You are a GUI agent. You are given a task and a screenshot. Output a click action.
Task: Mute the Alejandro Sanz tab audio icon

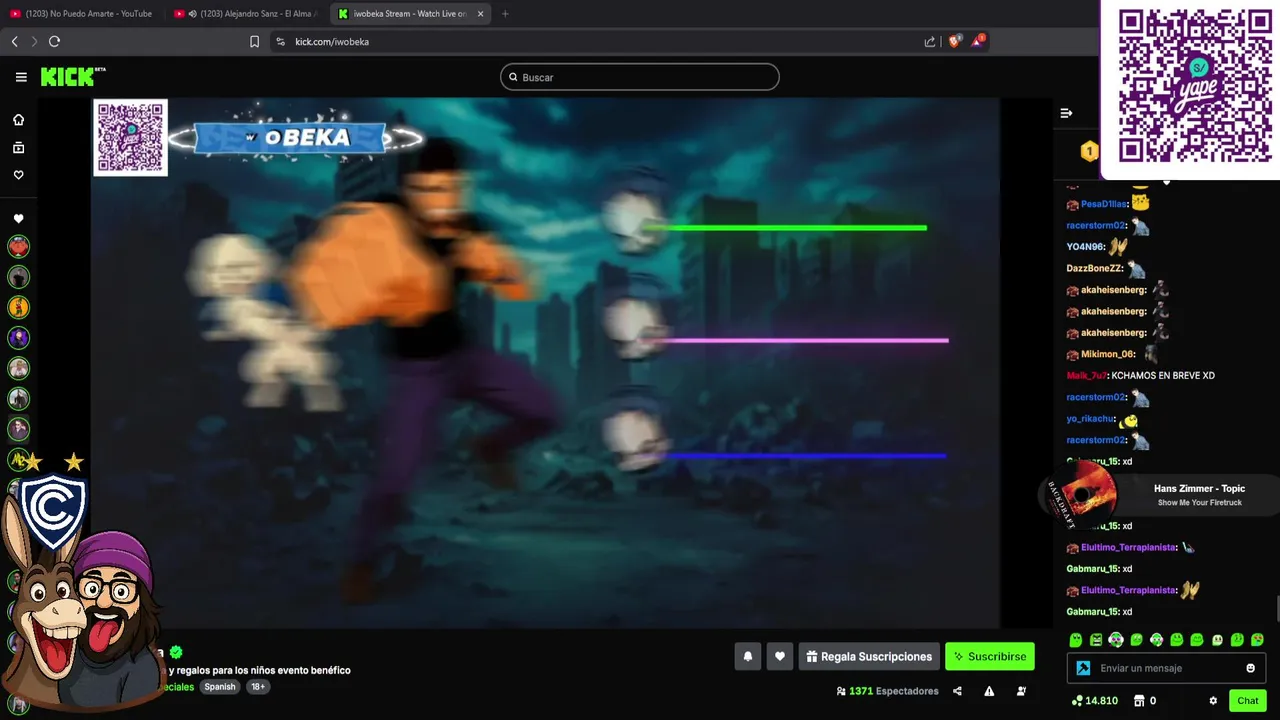pos(192,14)
